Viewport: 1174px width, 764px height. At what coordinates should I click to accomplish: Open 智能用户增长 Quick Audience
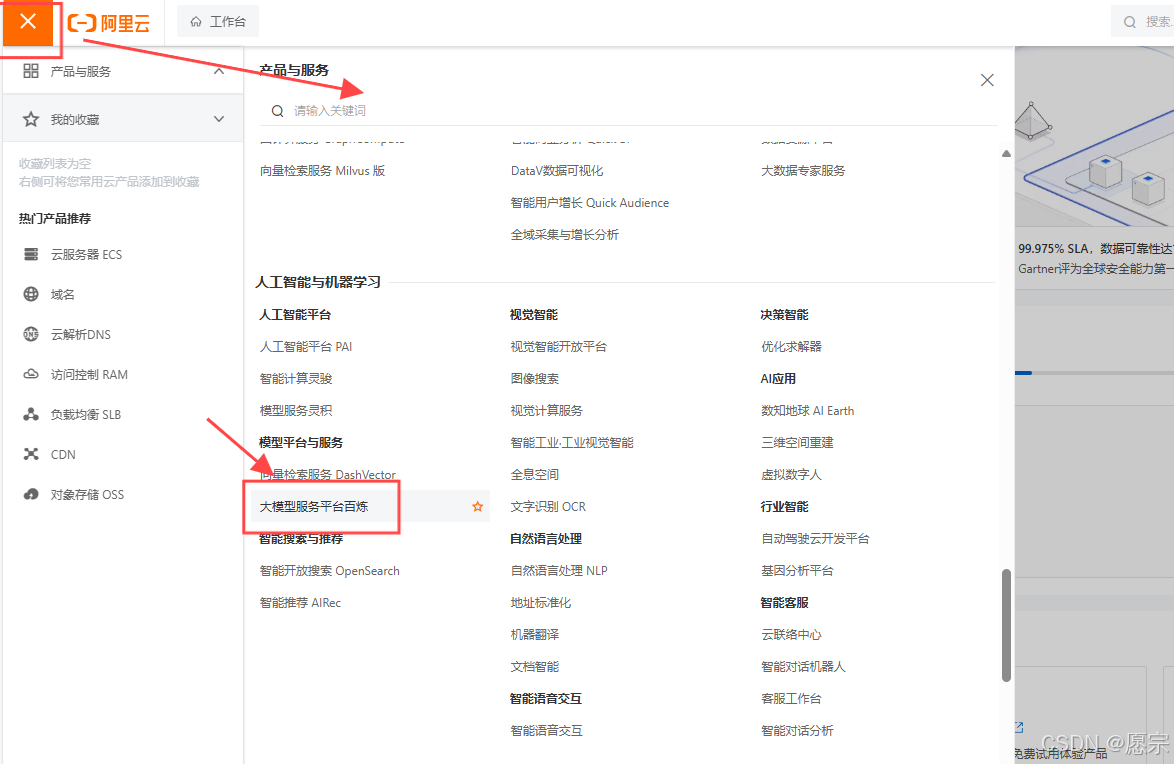(589, 203)
